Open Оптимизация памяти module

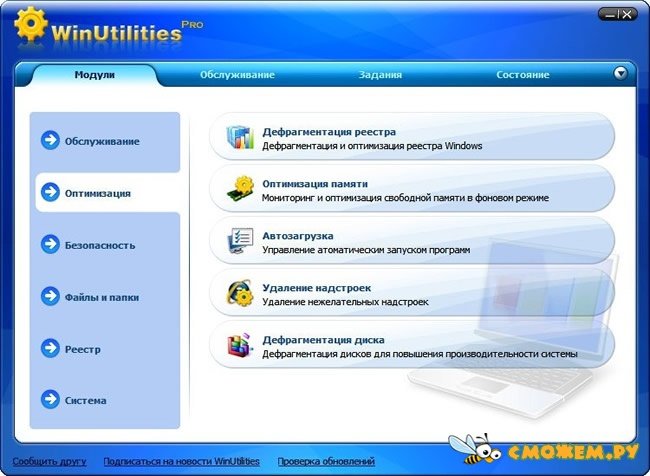315,184
